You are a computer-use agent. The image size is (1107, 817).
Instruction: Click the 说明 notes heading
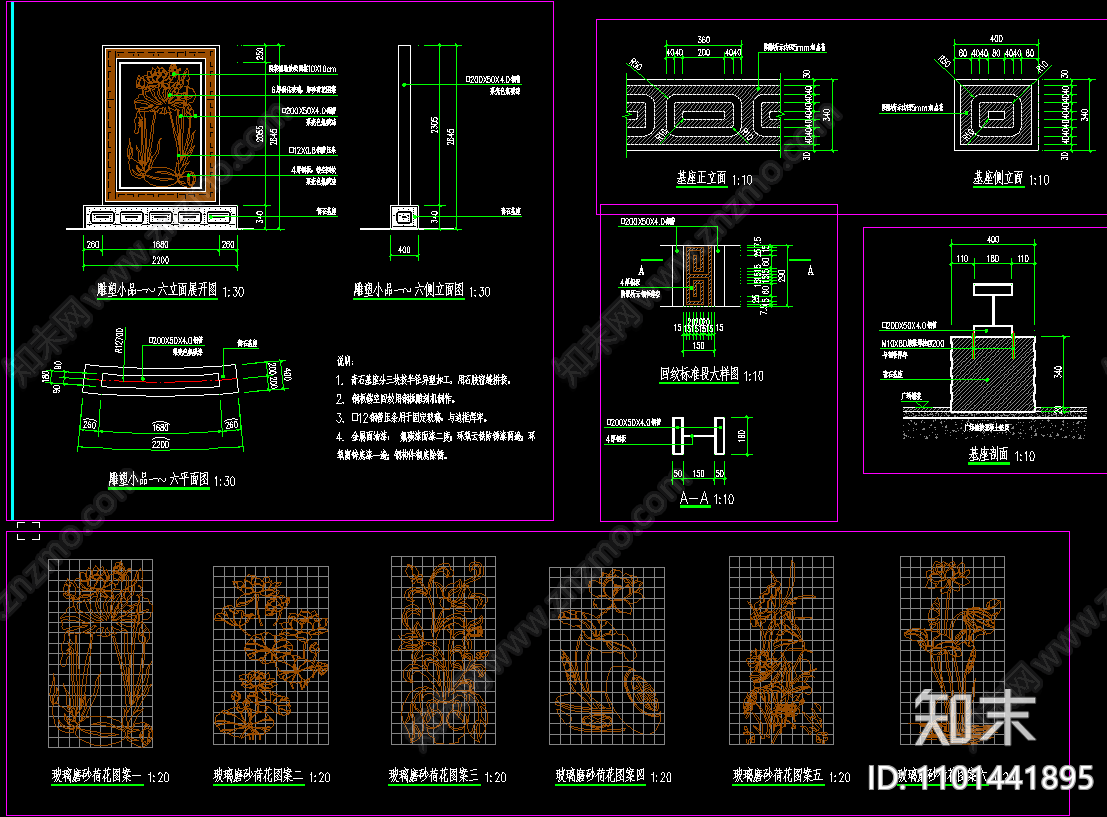point(345,361)
